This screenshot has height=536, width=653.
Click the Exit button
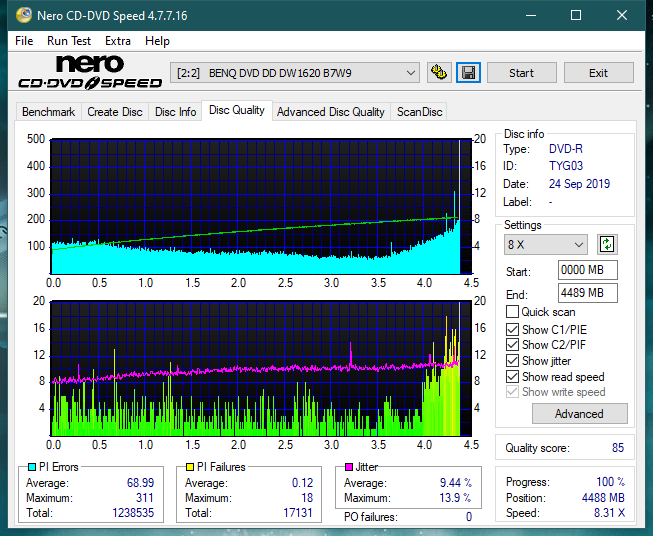click(x=598, y=73)
